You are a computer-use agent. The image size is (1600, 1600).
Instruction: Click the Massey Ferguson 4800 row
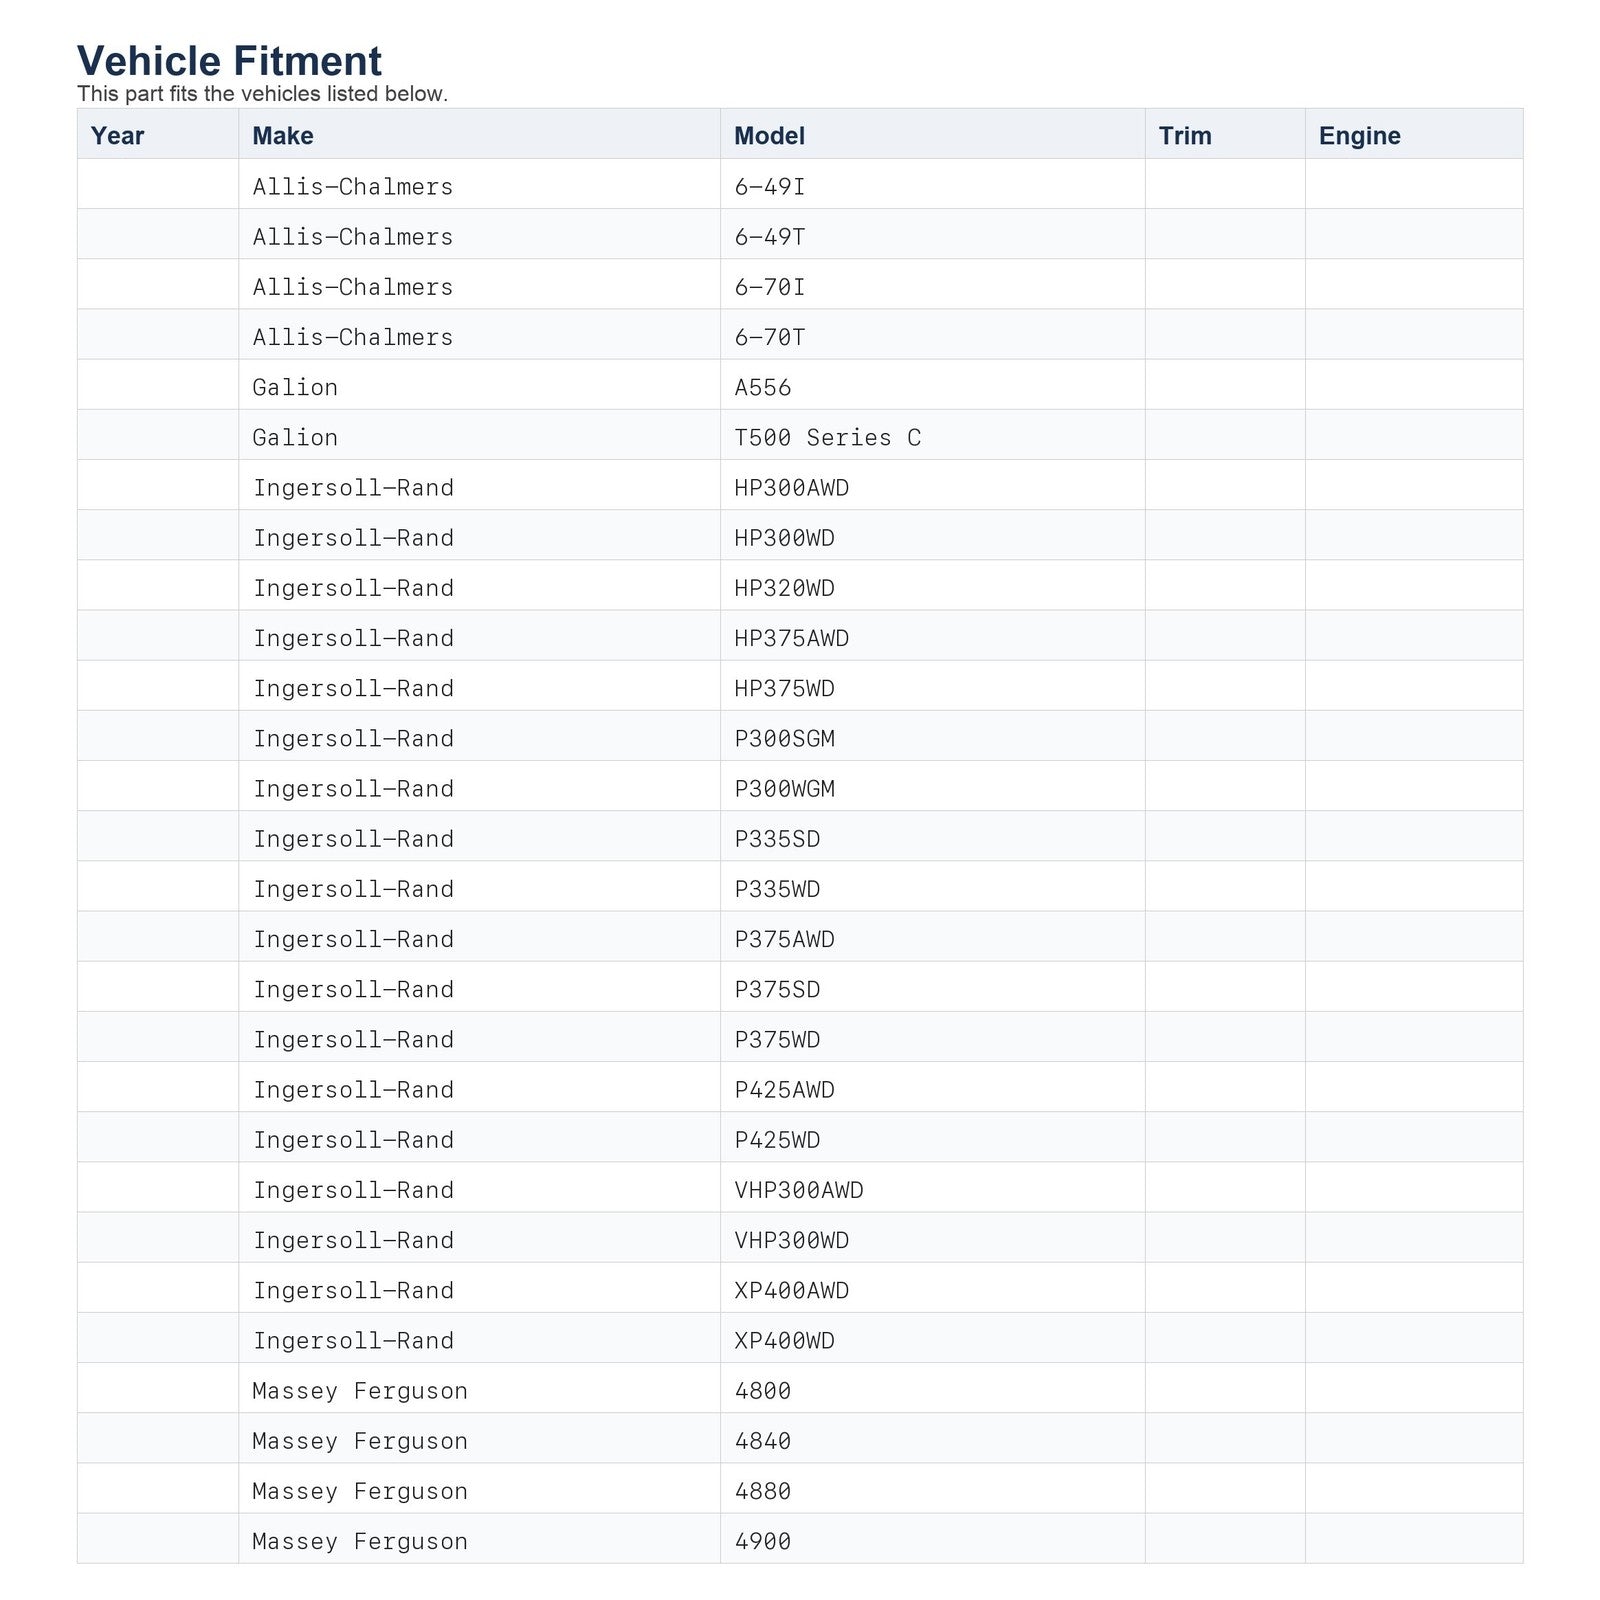pyautogui.click(x=800, y=1388)
